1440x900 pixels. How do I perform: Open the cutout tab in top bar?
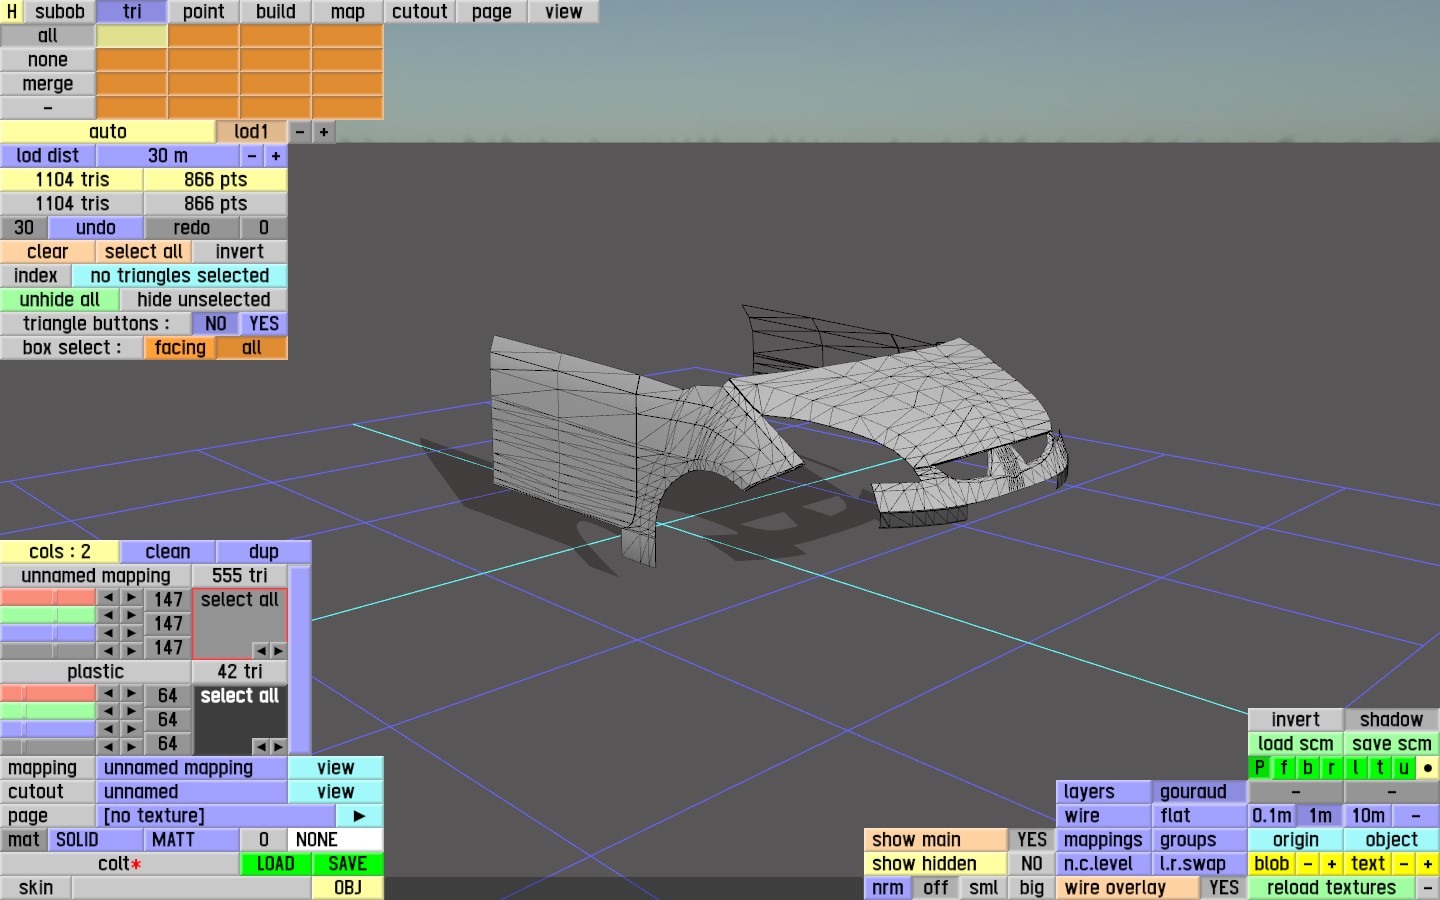point(420,12)
